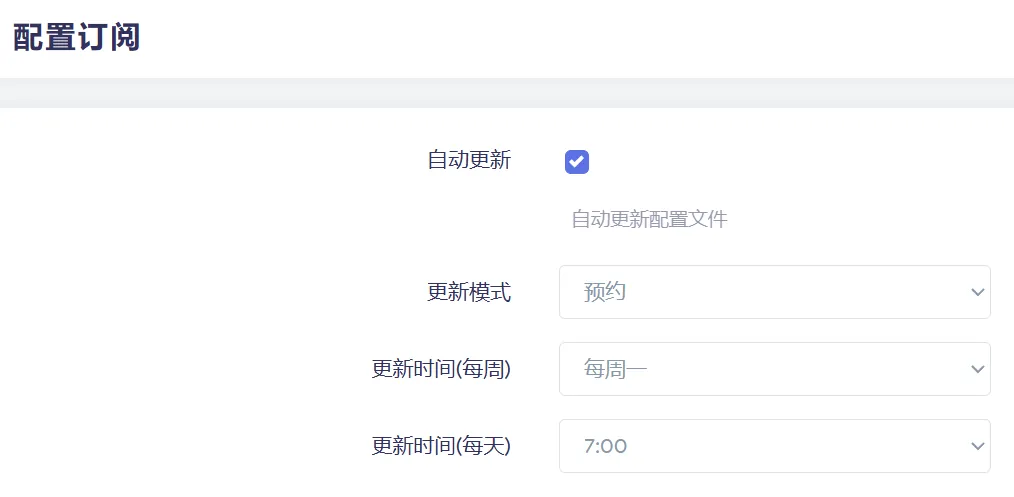The image size is (1014, 497).
Task: Click the chevron arrow of 更新时间(每周) field
Action: (x=977, y=369)
